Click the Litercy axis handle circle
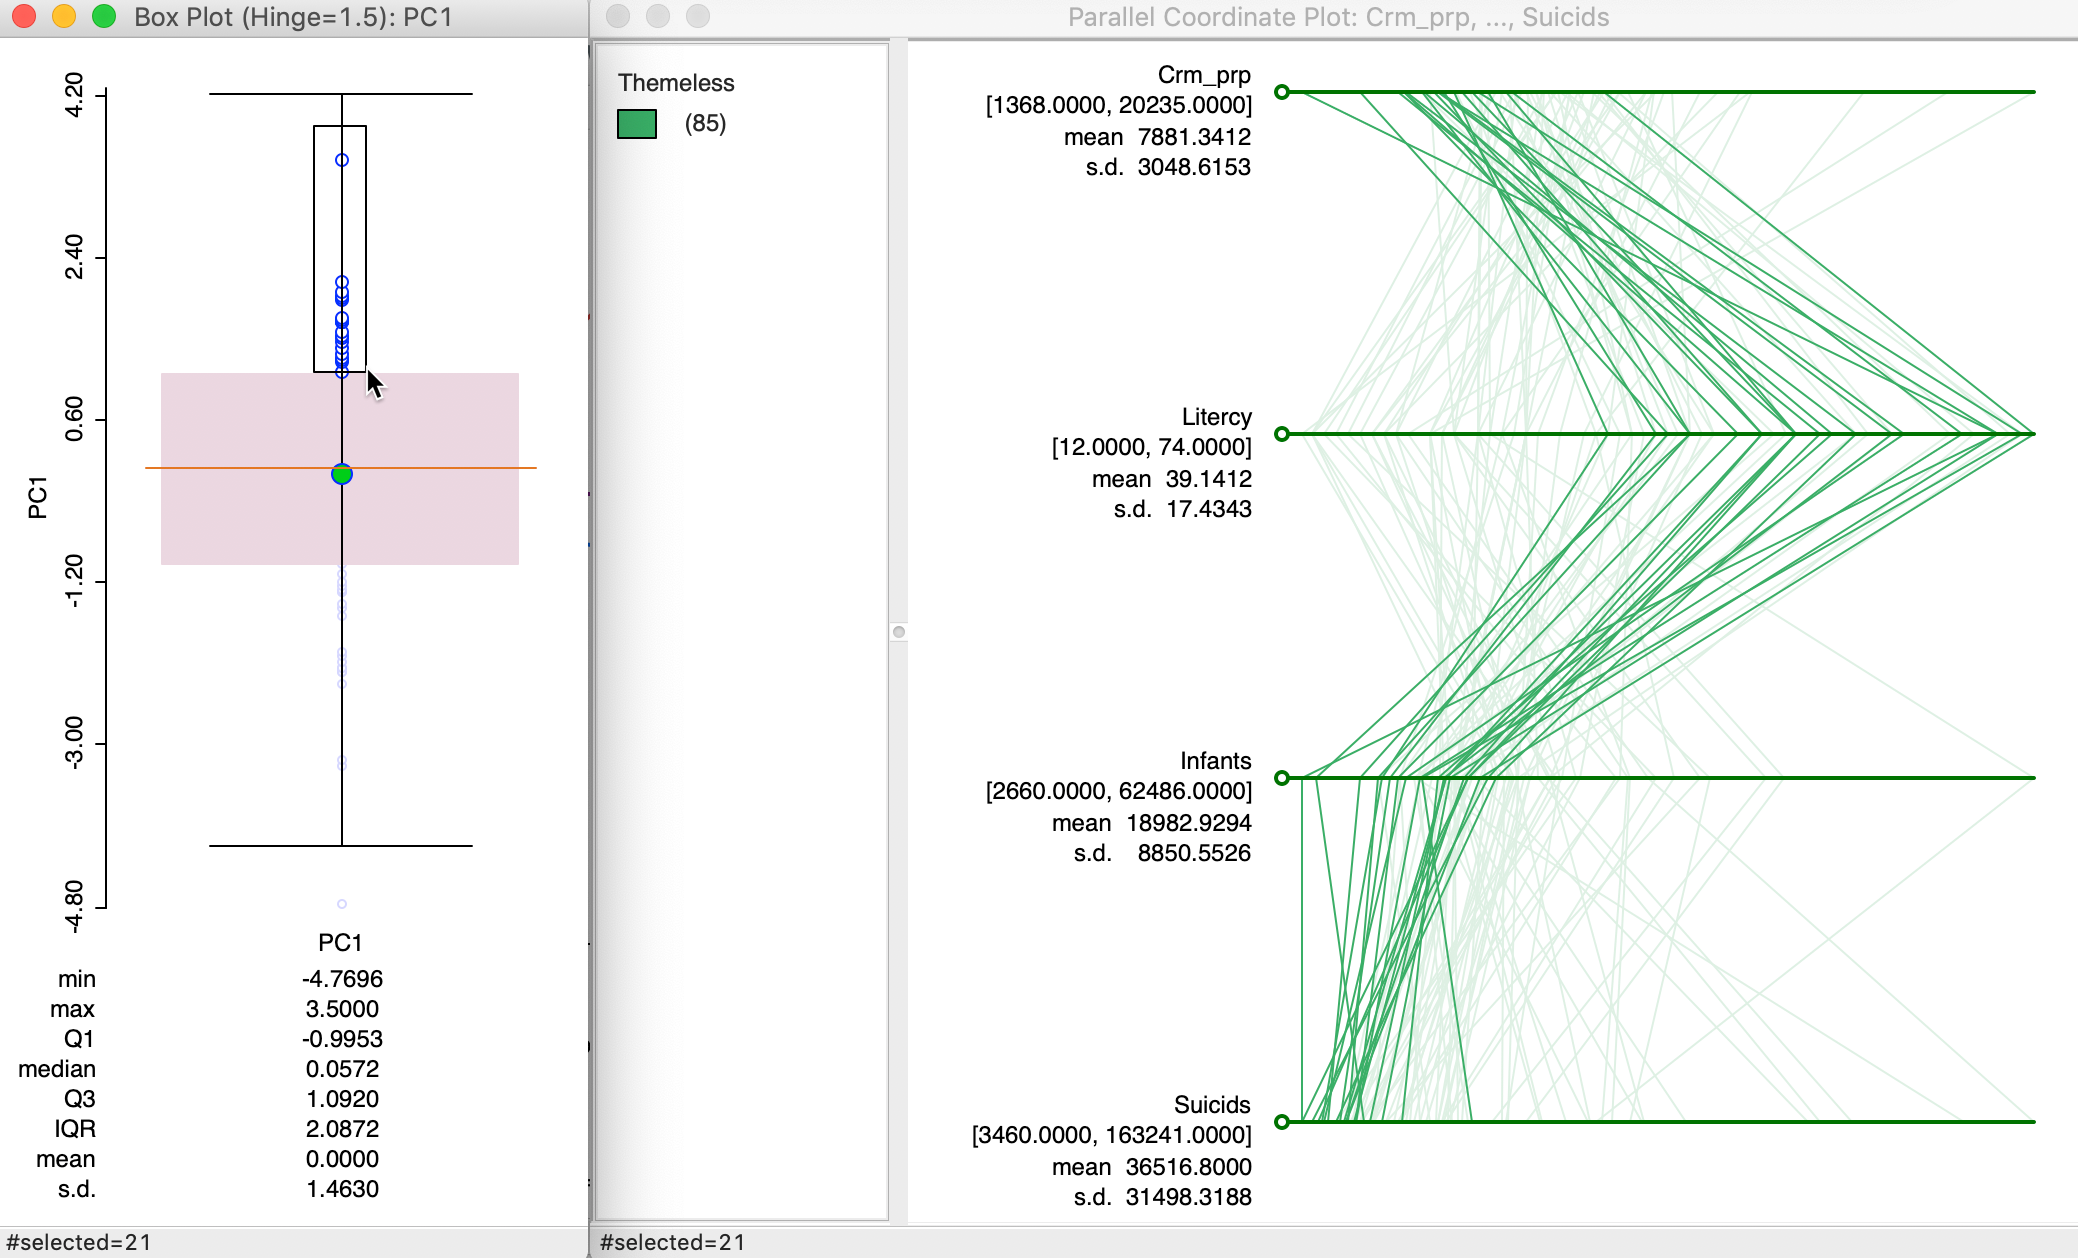2078x1258 pixels. tap(1281, 434)
